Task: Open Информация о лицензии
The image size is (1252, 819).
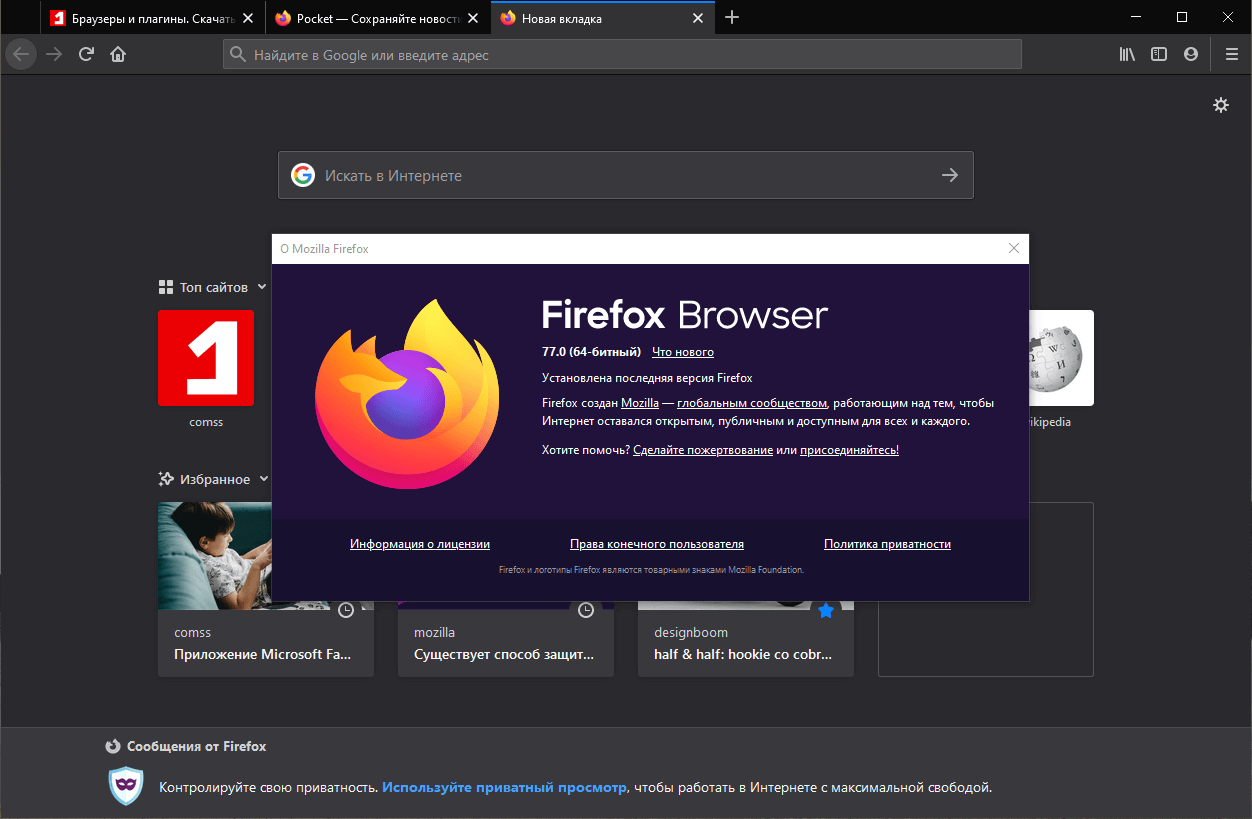Action: point(419,543)
